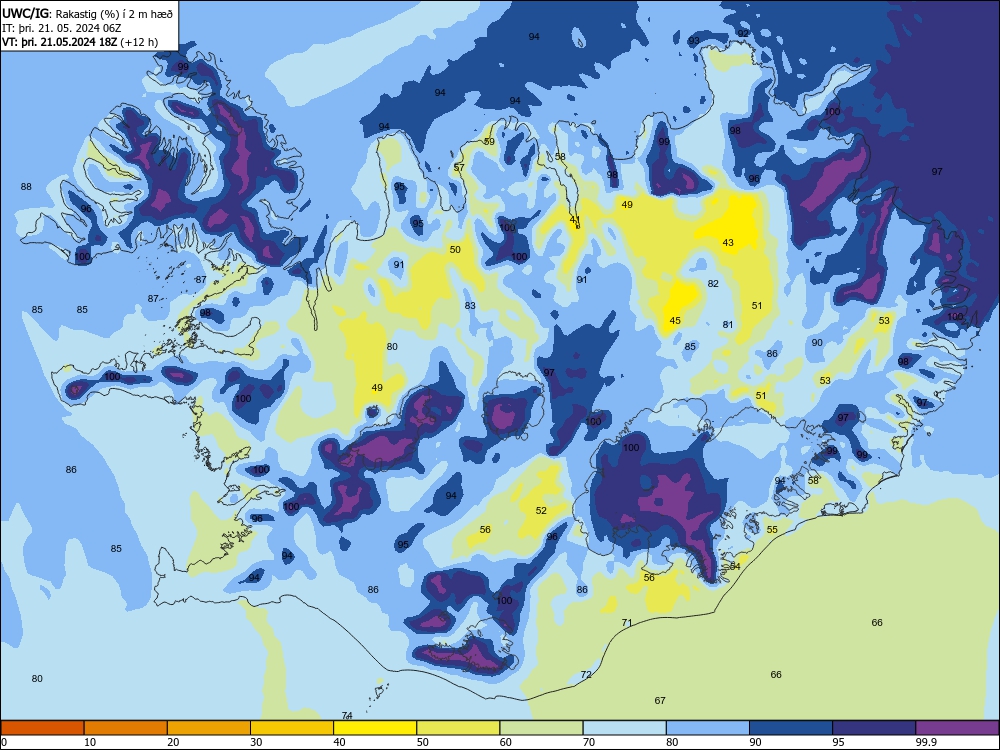Click the humidity value '59' on the north coast
The width and height of the screenshot is (1000, 750).
point(489,142)
